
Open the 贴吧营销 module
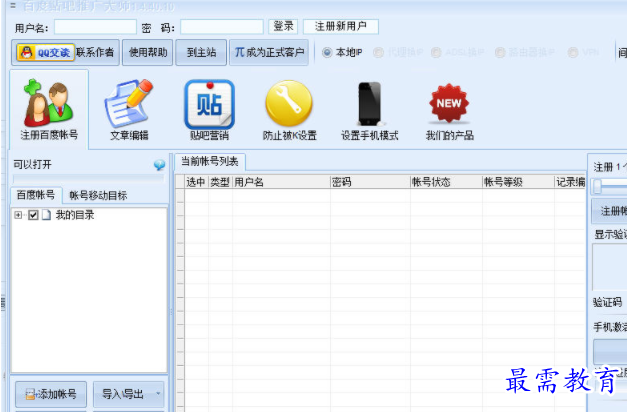[209, 109]
